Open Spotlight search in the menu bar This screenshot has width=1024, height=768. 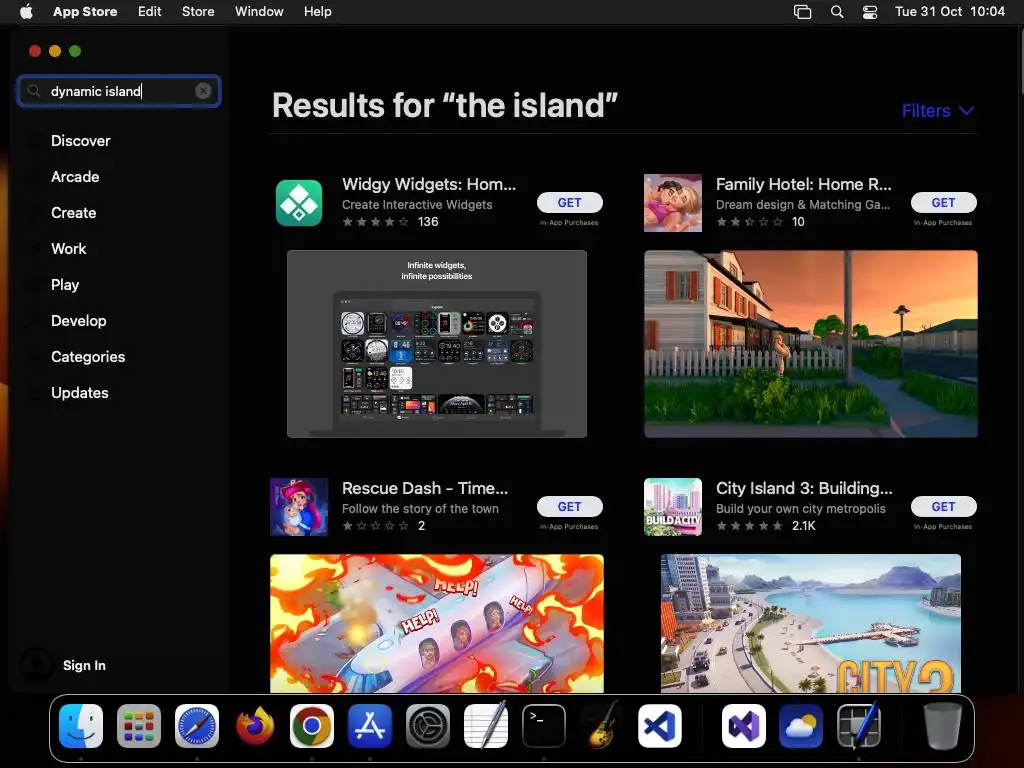point(837,12)
